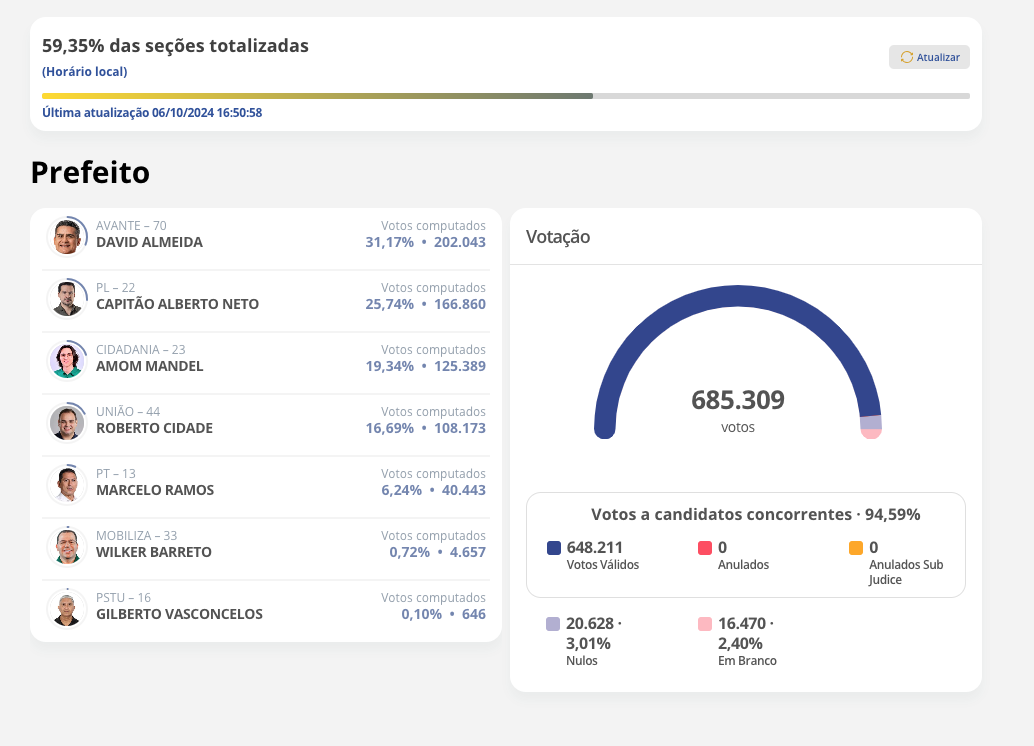
Task: Click the DAVID ALMEIDA candidate name
Action: click(149, 242)
